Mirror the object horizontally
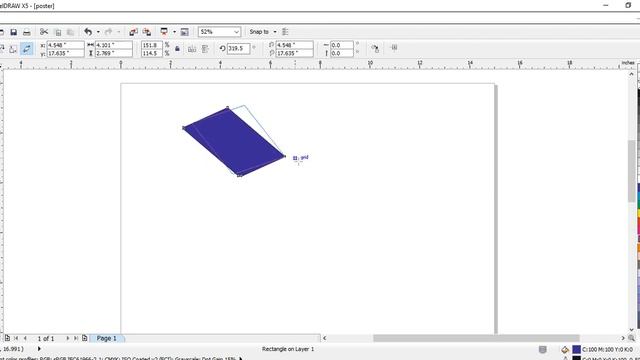The width and height of the screenshot is (640, 360). [191, 49]
